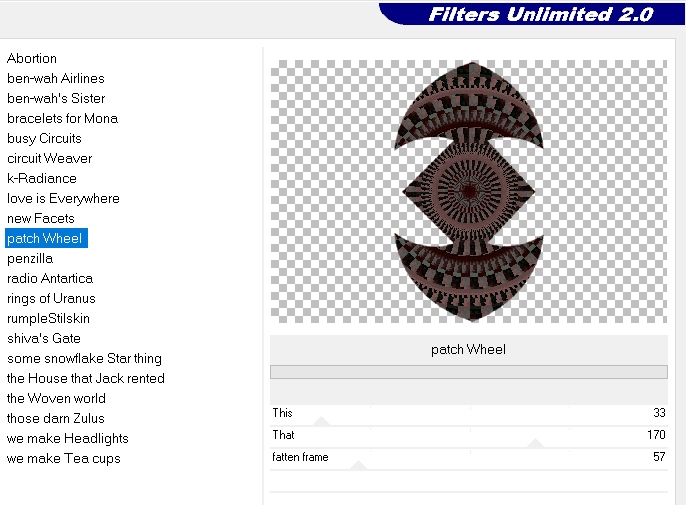Select shiva's Gate filter
This screenshot has width=686, height=505.
point(44,338)
